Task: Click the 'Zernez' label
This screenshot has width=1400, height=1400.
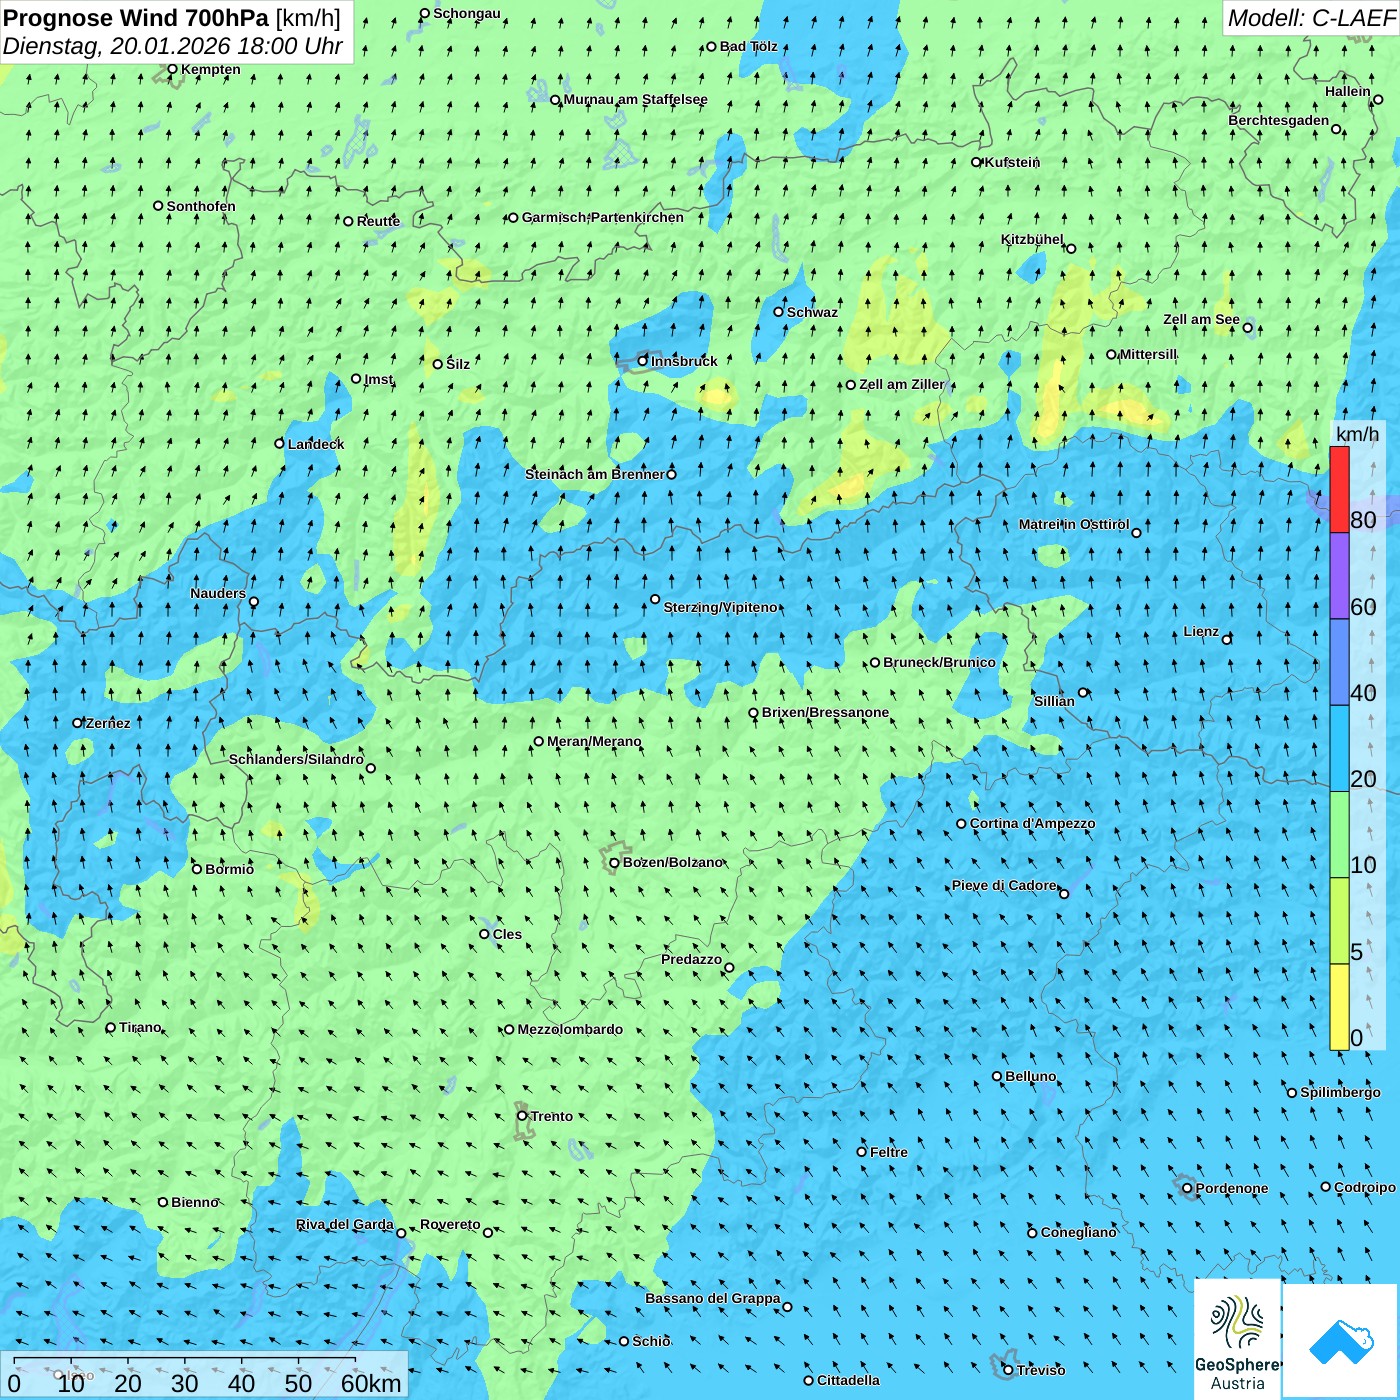Action: pos(108,723)
